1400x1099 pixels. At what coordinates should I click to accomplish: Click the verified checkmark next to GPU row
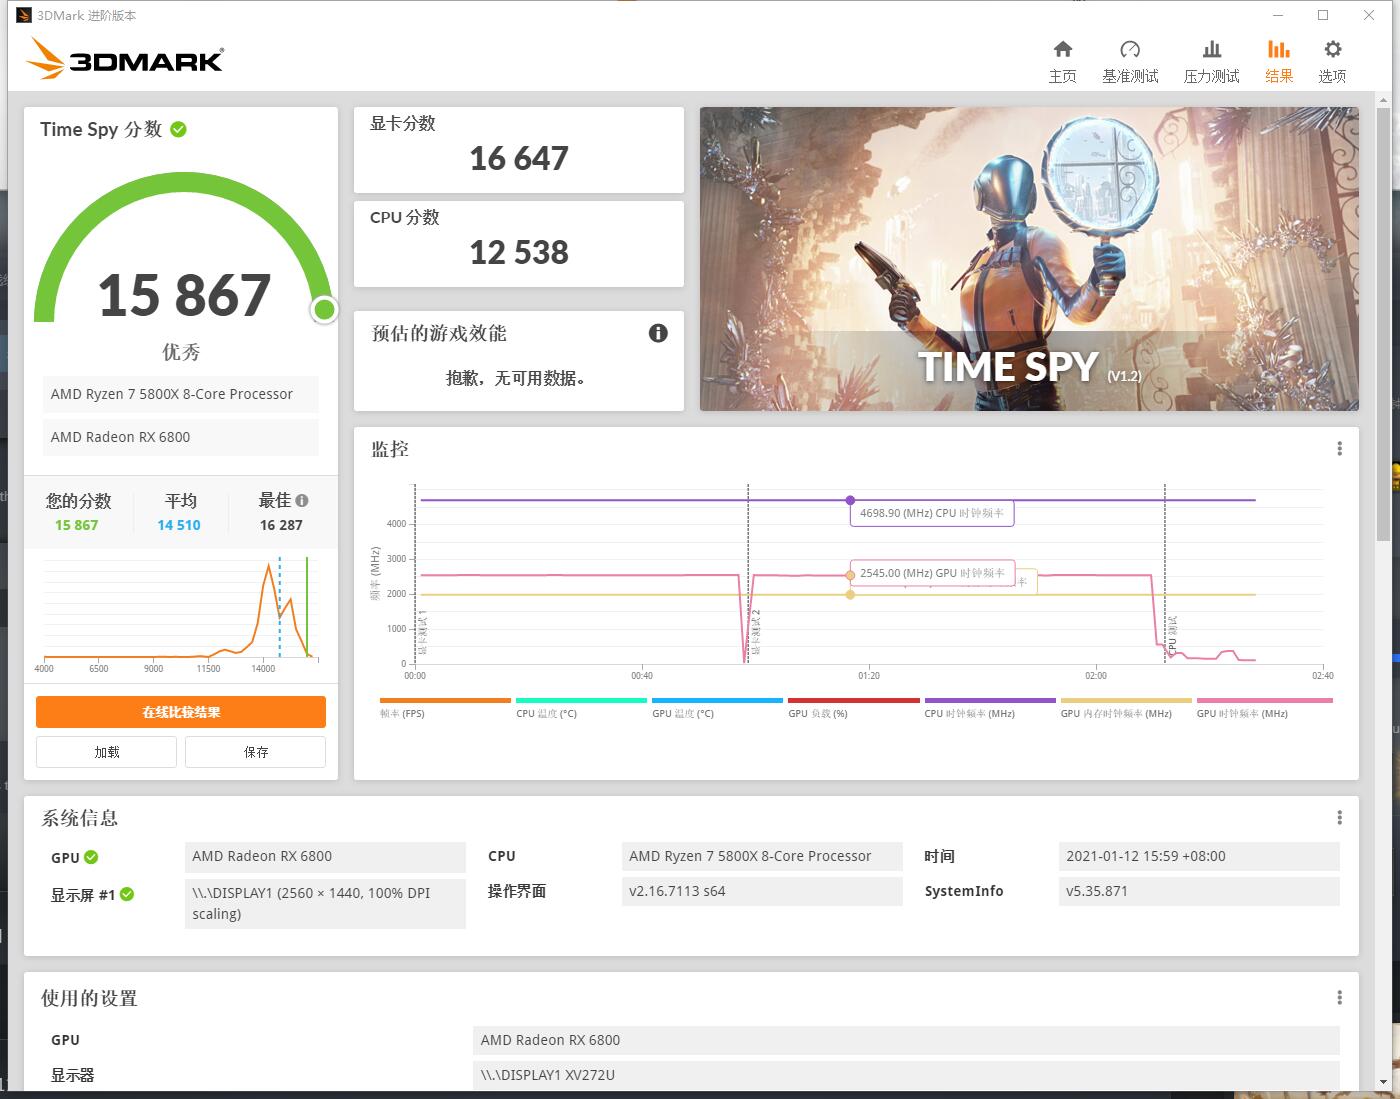point(91,857)
